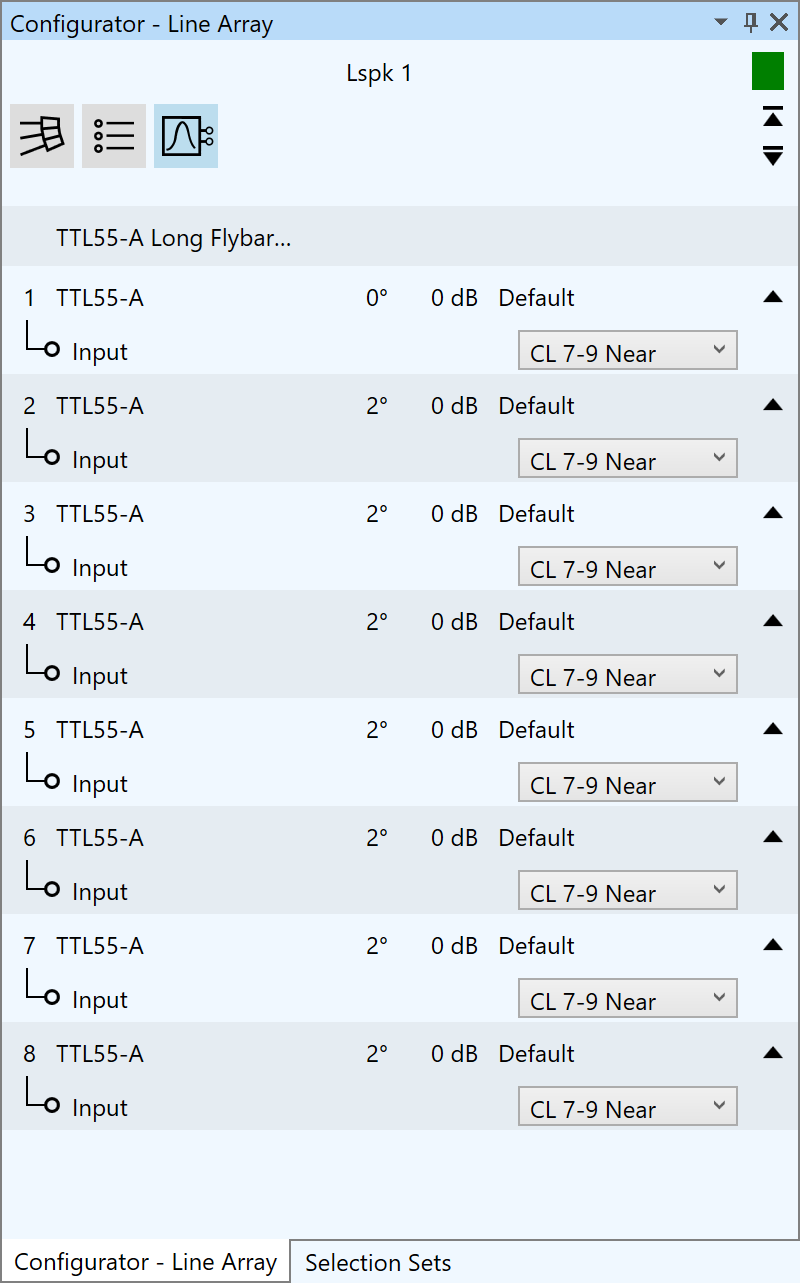Click the 2° angle value of cabinet 3
The height and width of the screenshot is (1283, 800).
click(x=377, y=514)
